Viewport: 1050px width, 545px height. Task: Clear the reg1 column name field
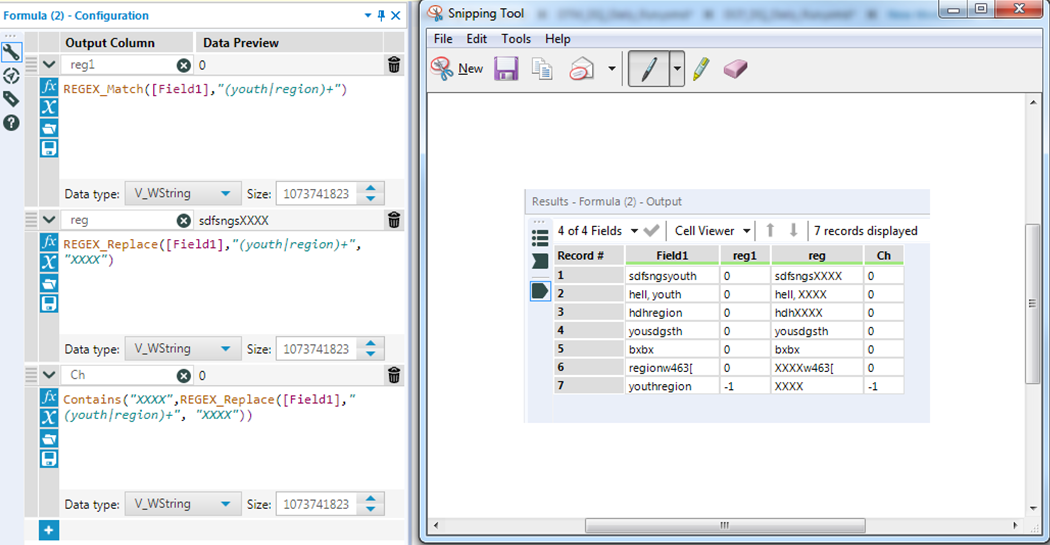(x=184, y=65)
